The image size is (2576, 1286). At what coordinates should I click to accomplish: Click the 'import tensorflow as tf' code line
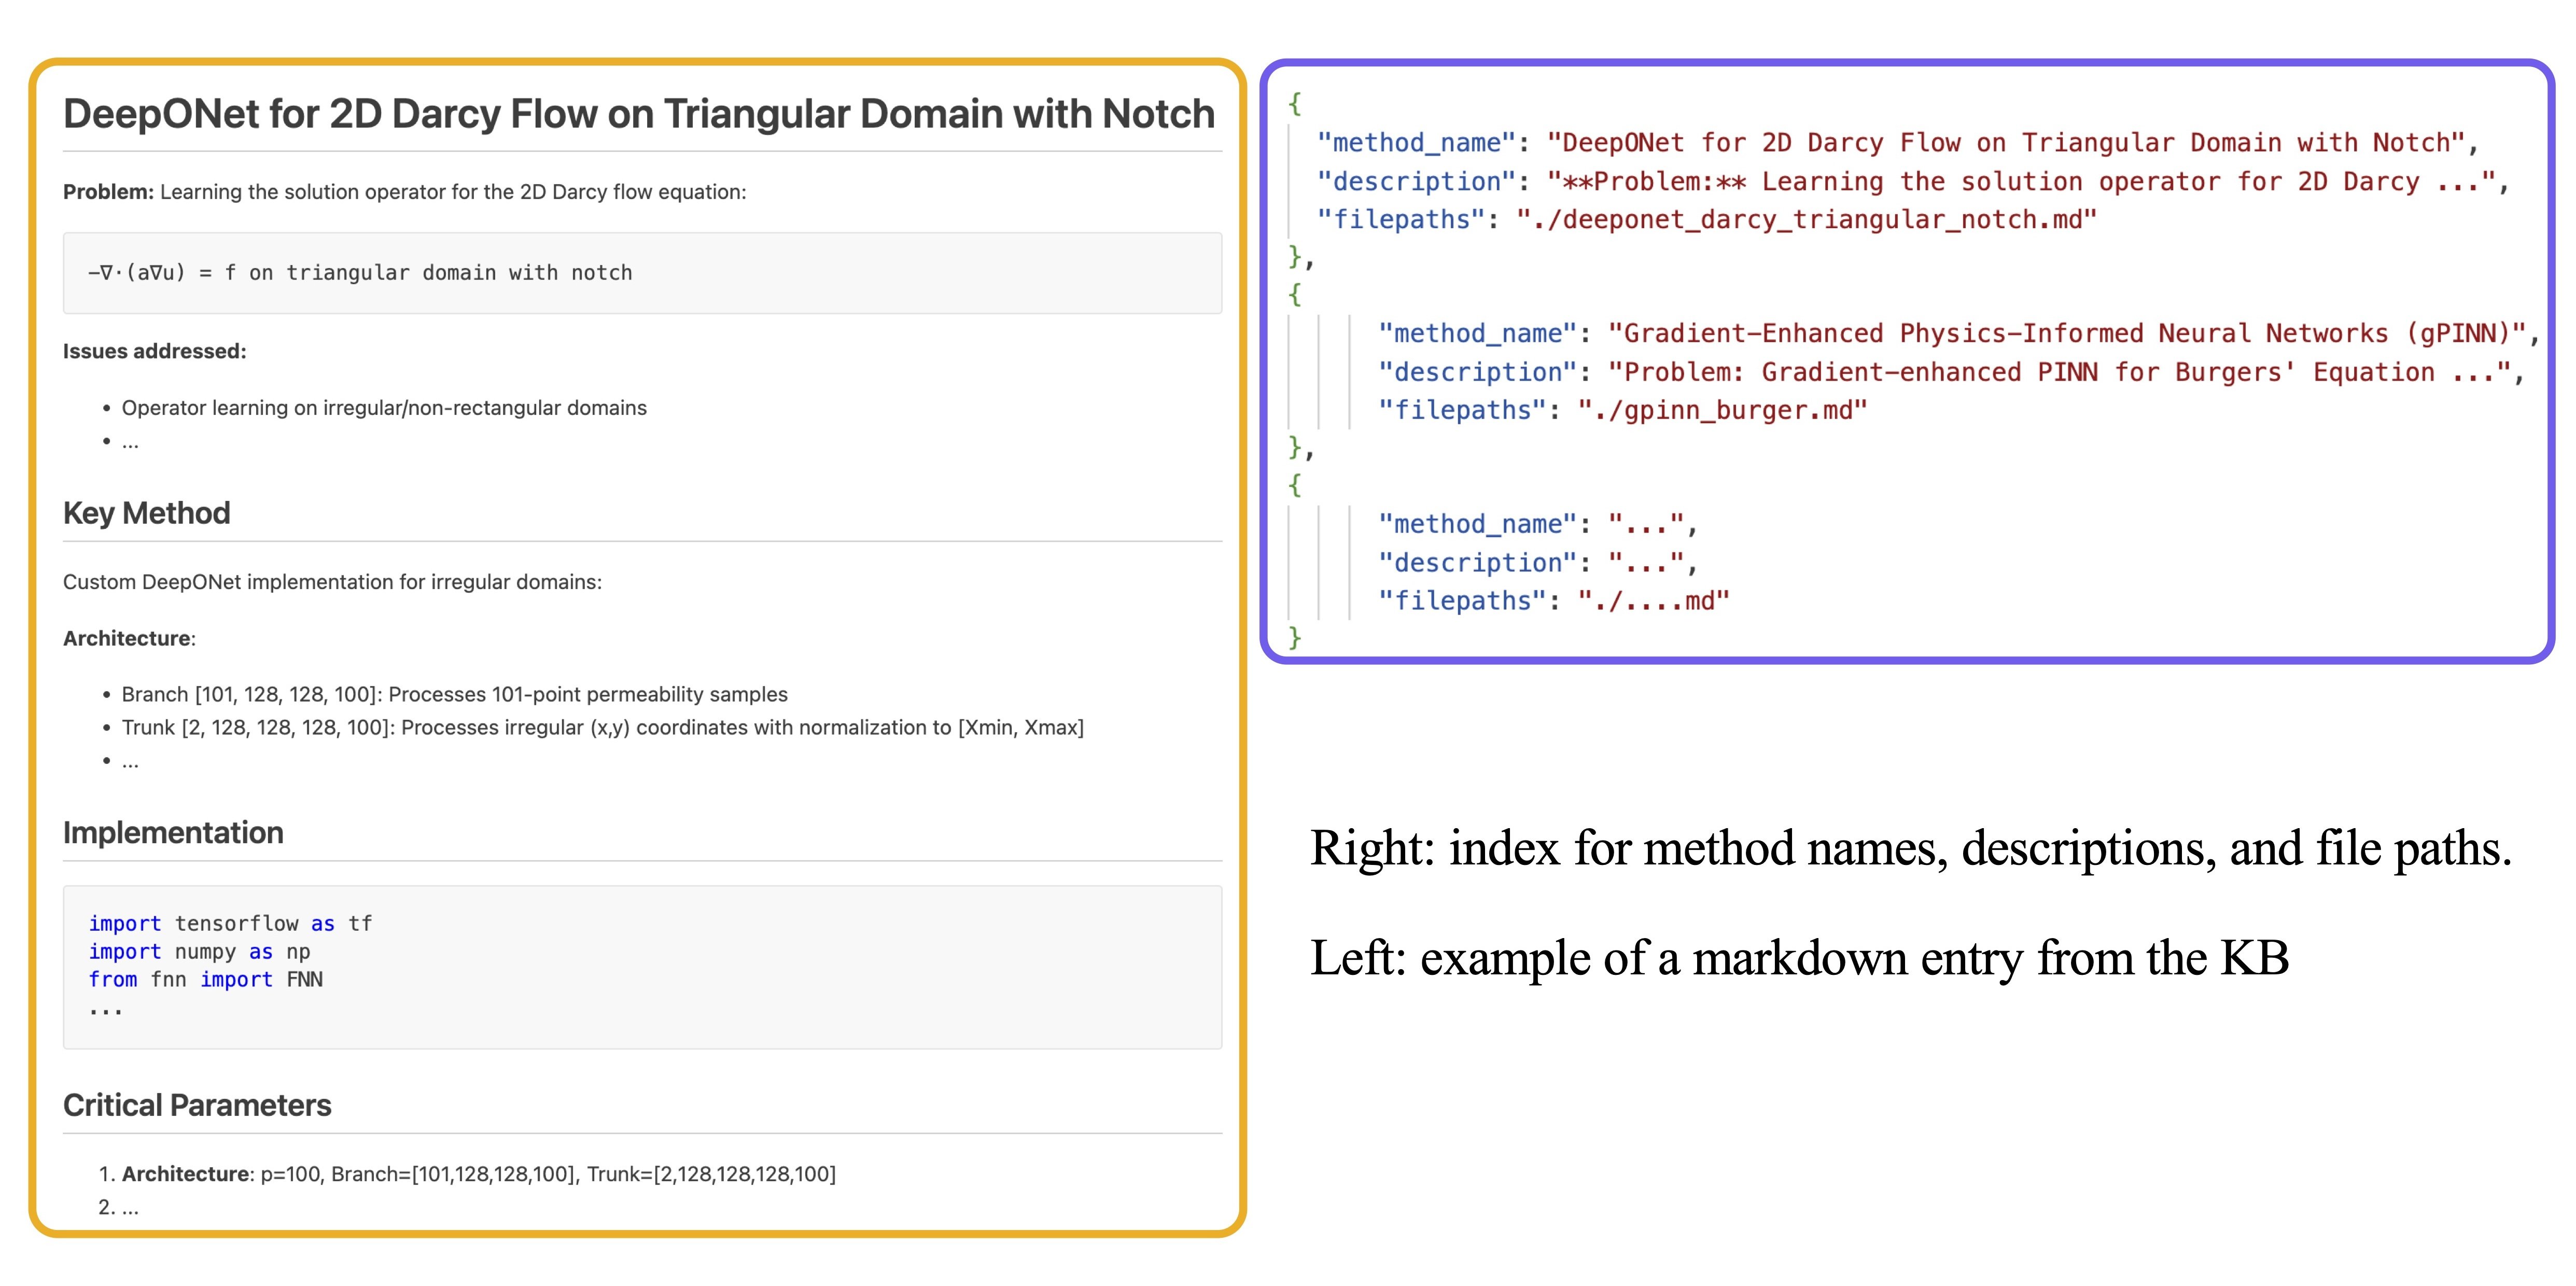click(x=230, y=923)
